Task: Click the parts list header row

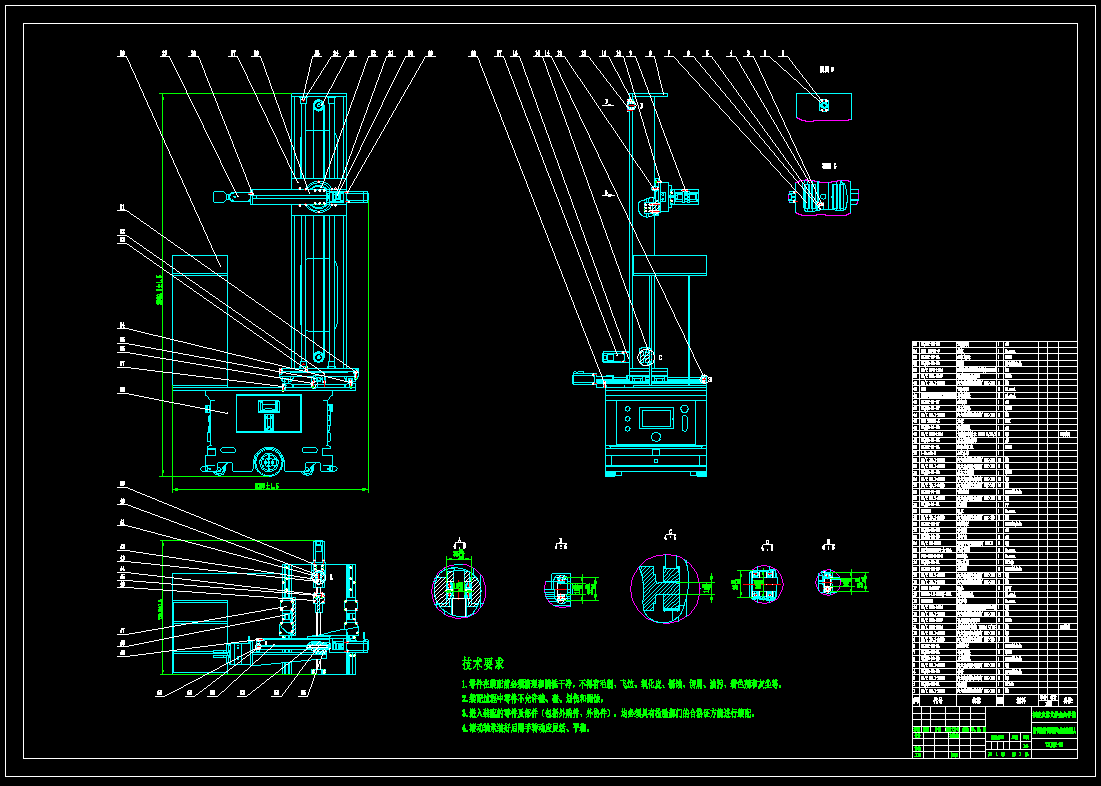Action: tap(994, 700)
